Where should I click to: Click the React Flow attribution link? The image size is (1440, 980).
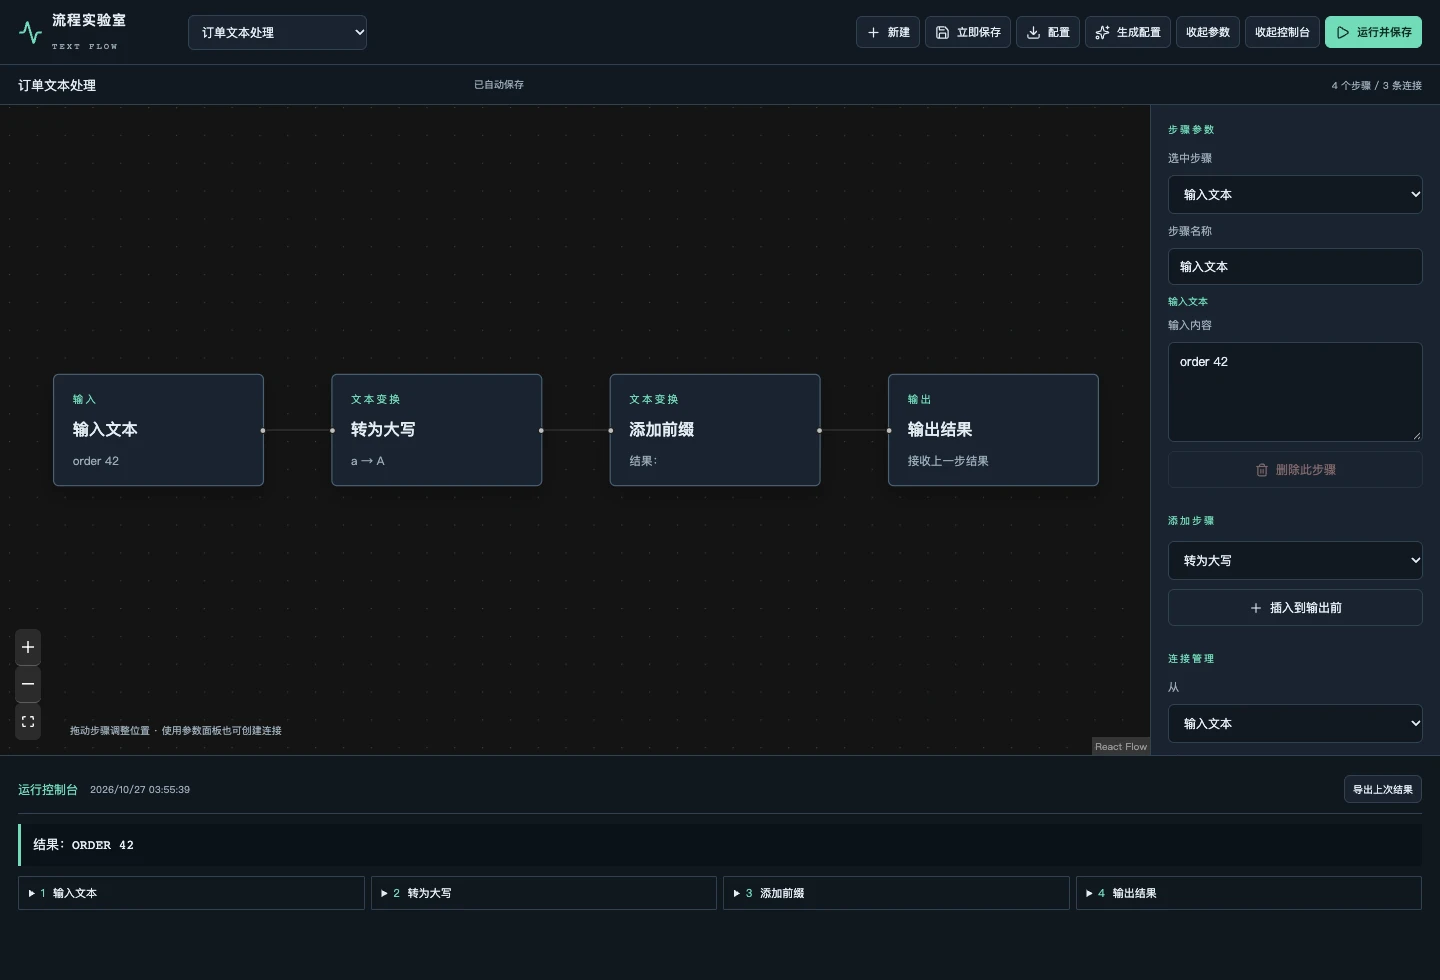click(1121, 746)
